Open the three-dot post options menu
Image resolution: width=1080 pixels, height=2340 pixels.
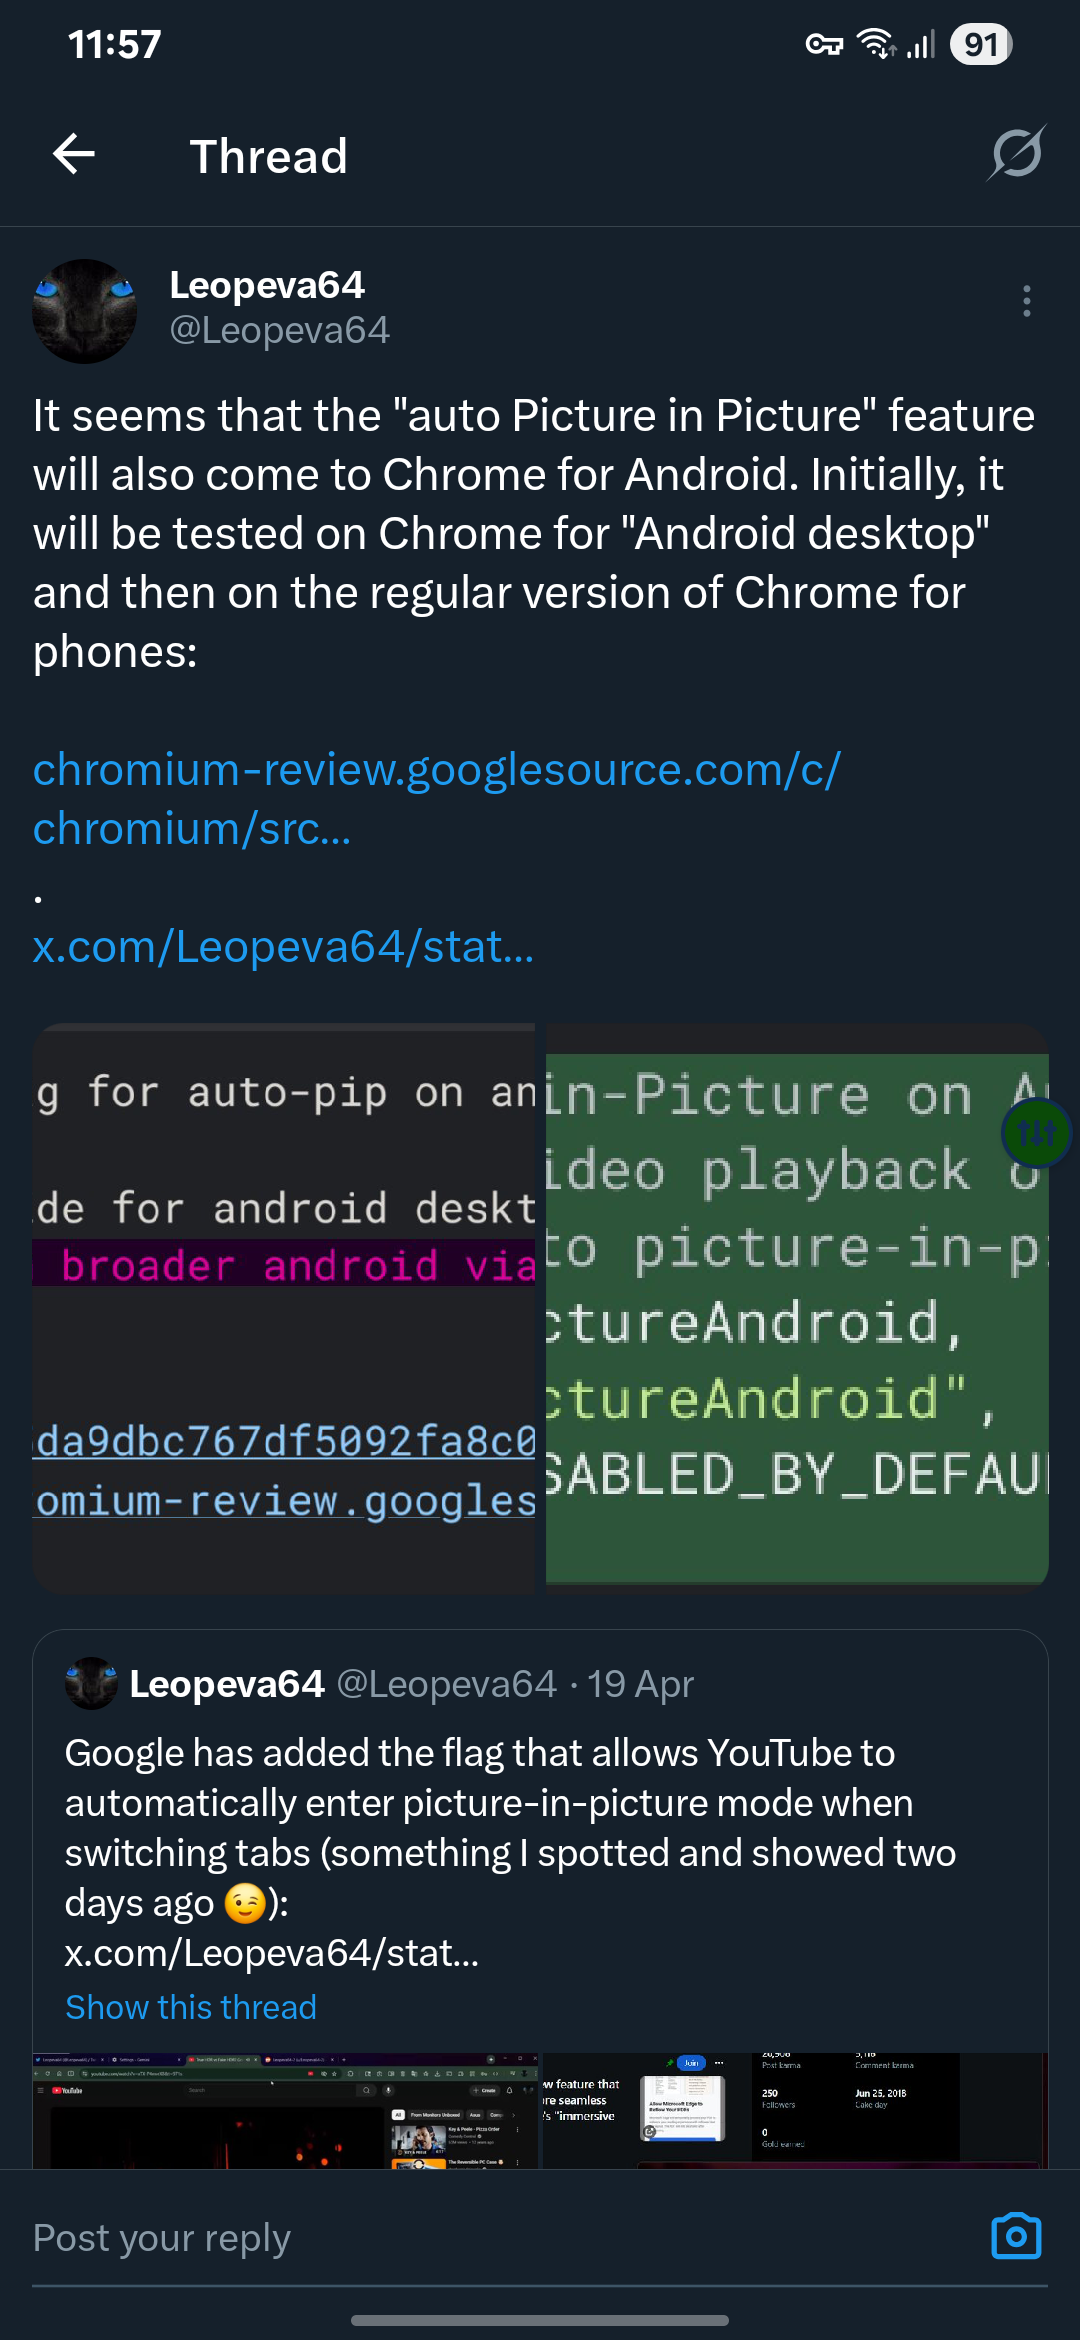coord(1027,301)
